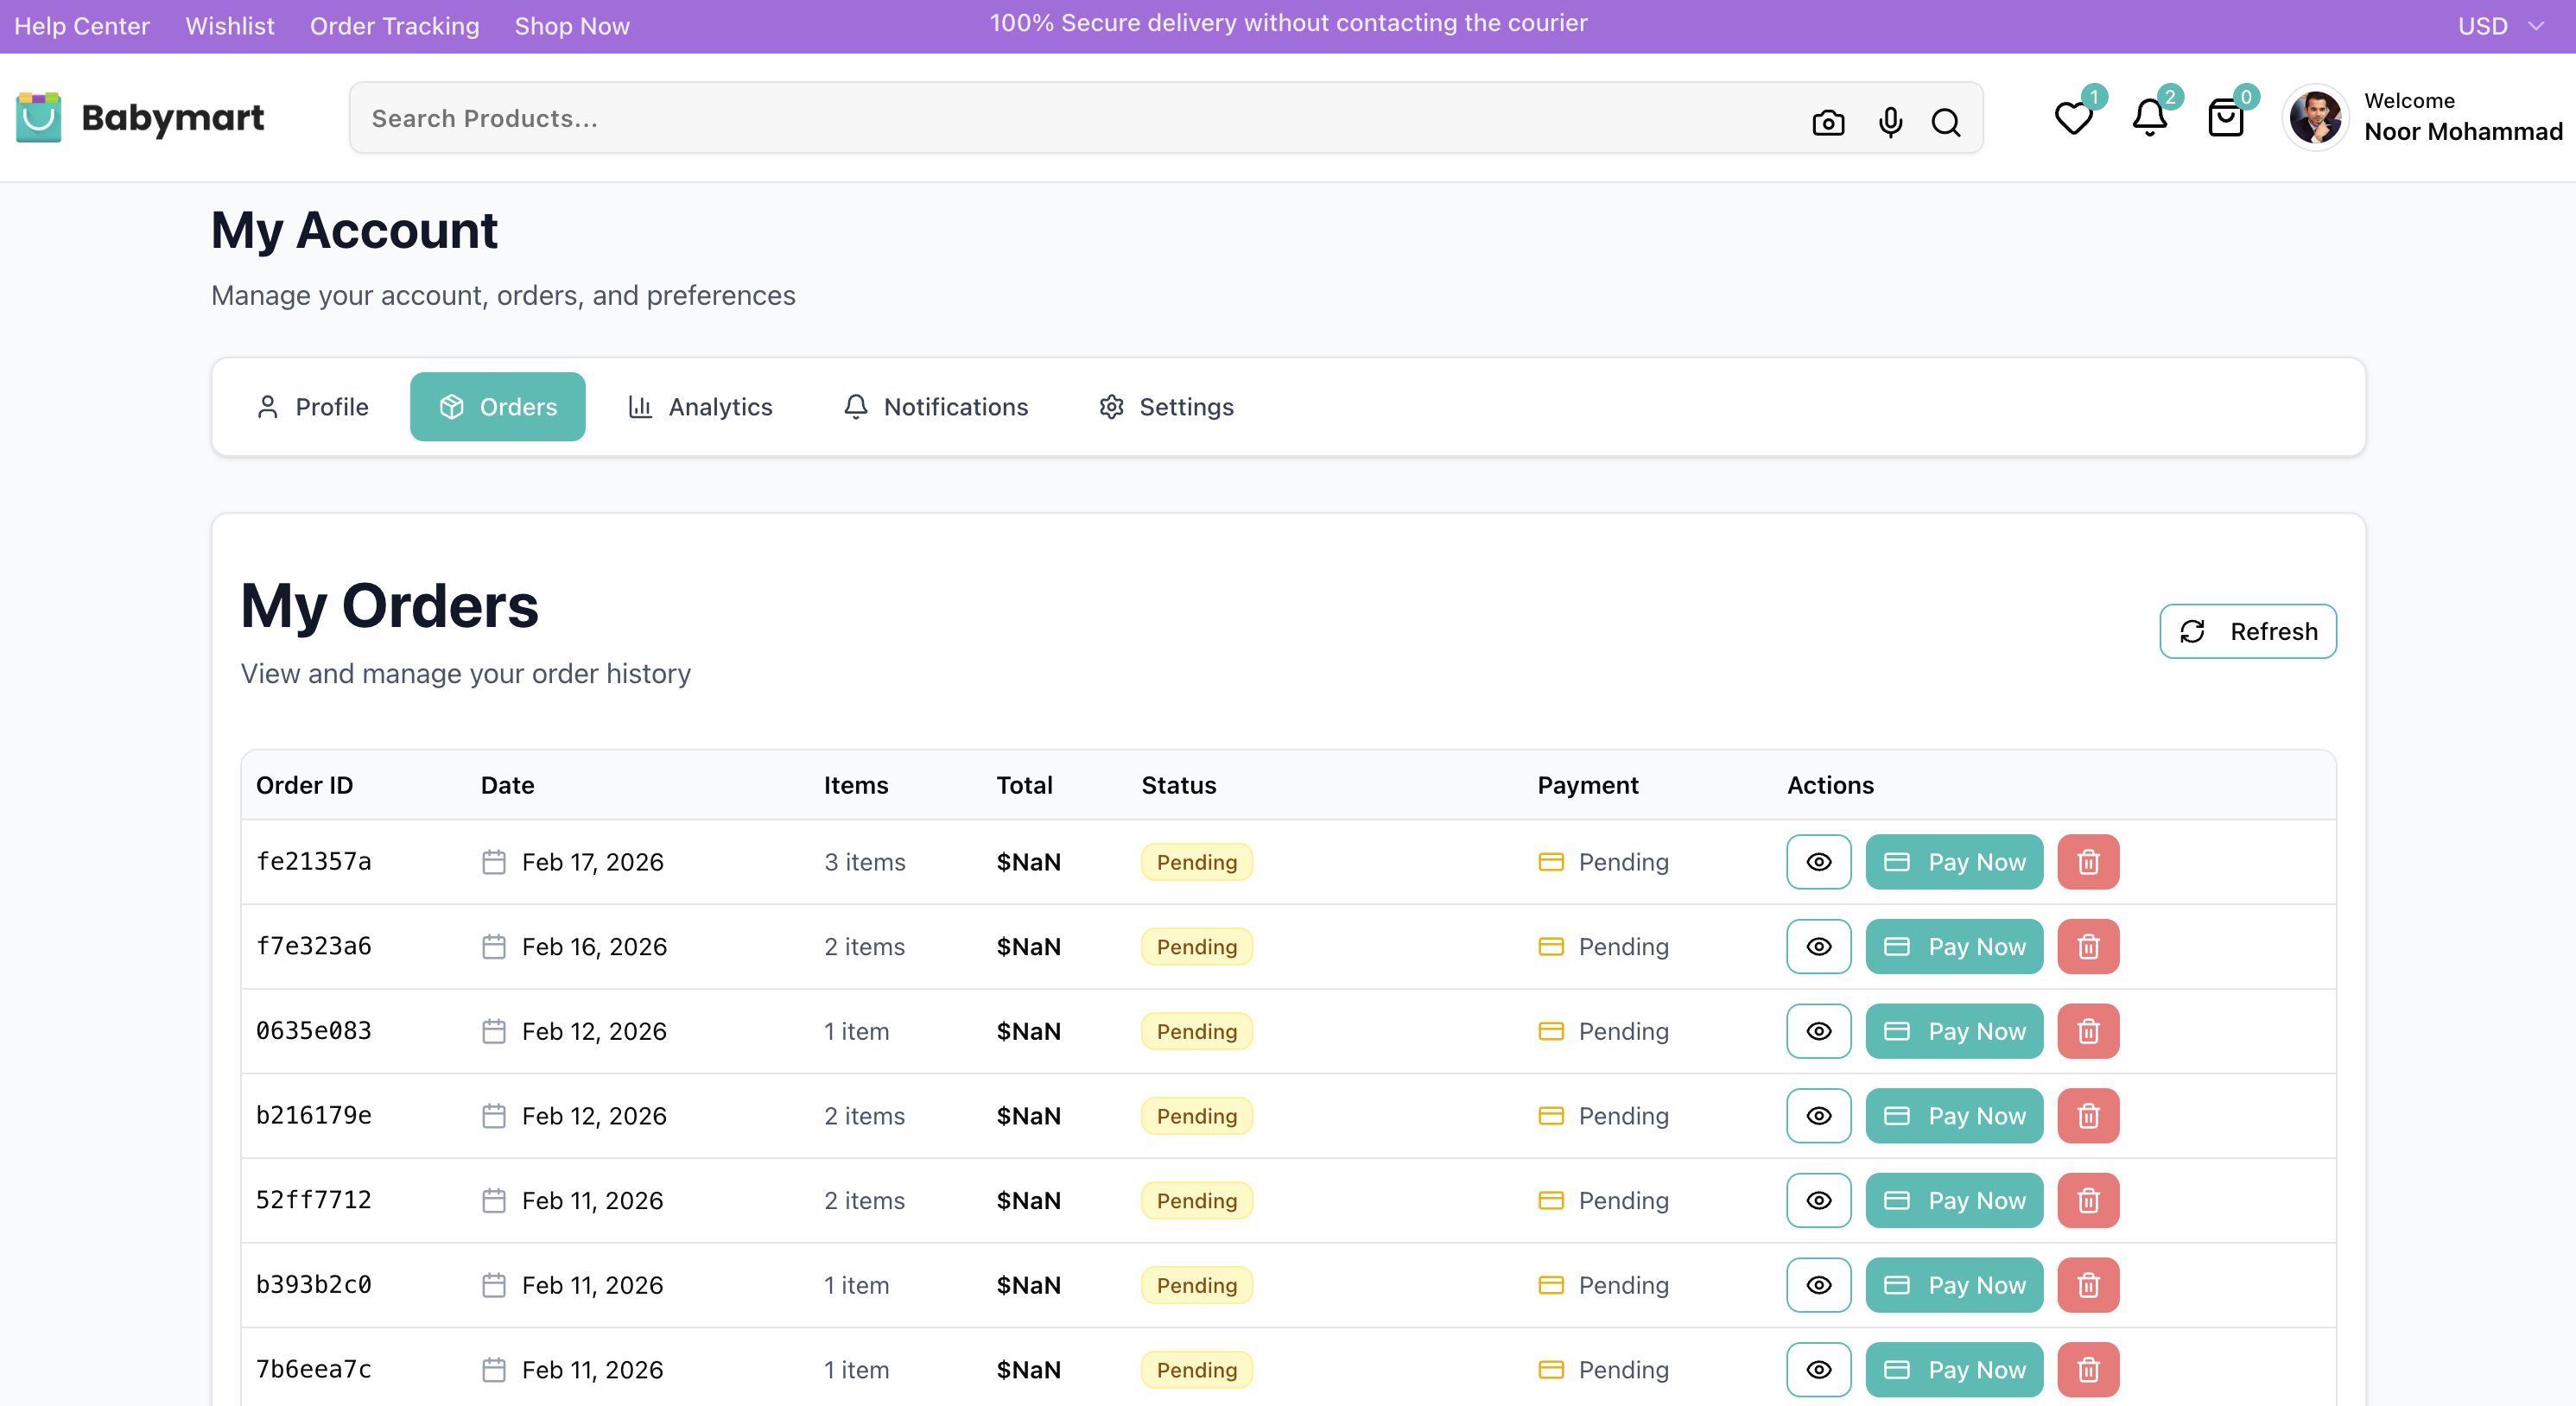View details of order b393b2c0
This screenshot has width=2576, height=1406.
[x=1818, y=1285]
